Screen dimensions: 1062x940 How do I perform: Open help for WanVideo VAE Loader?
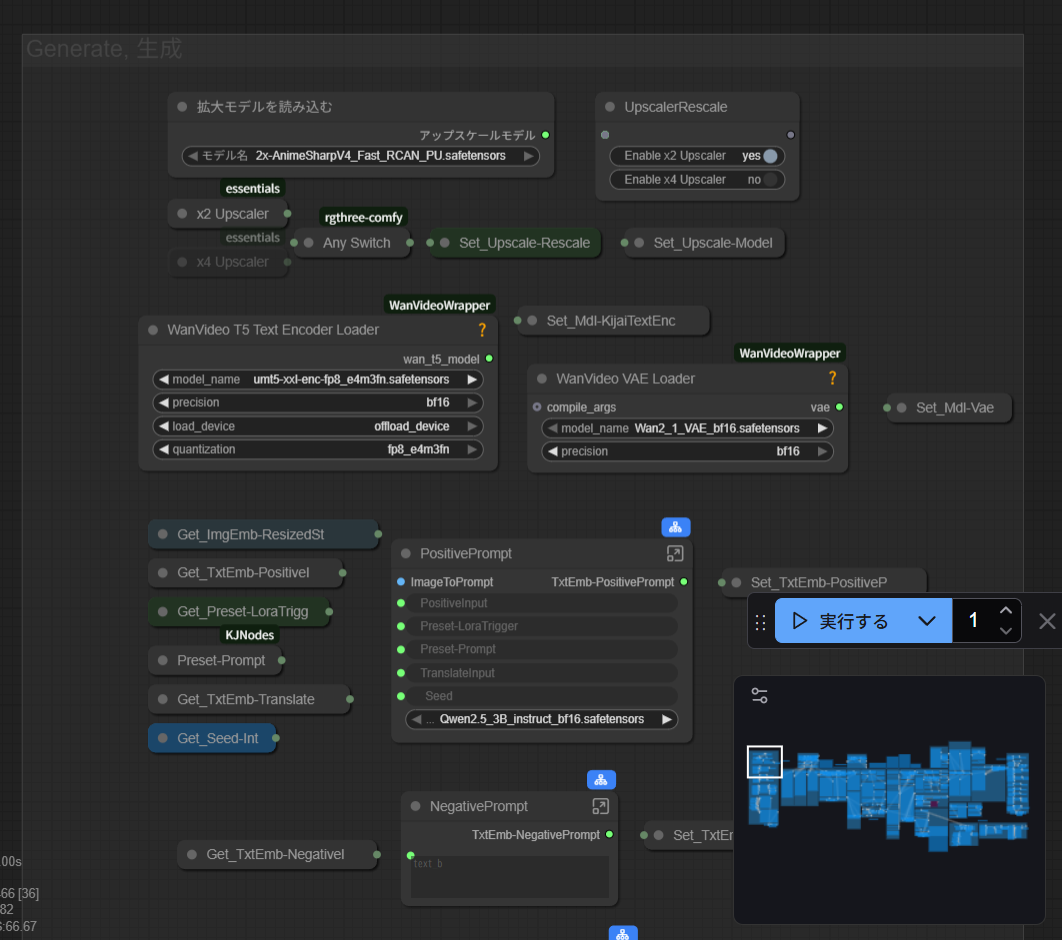pyautogui.click(x=831, y=379)
